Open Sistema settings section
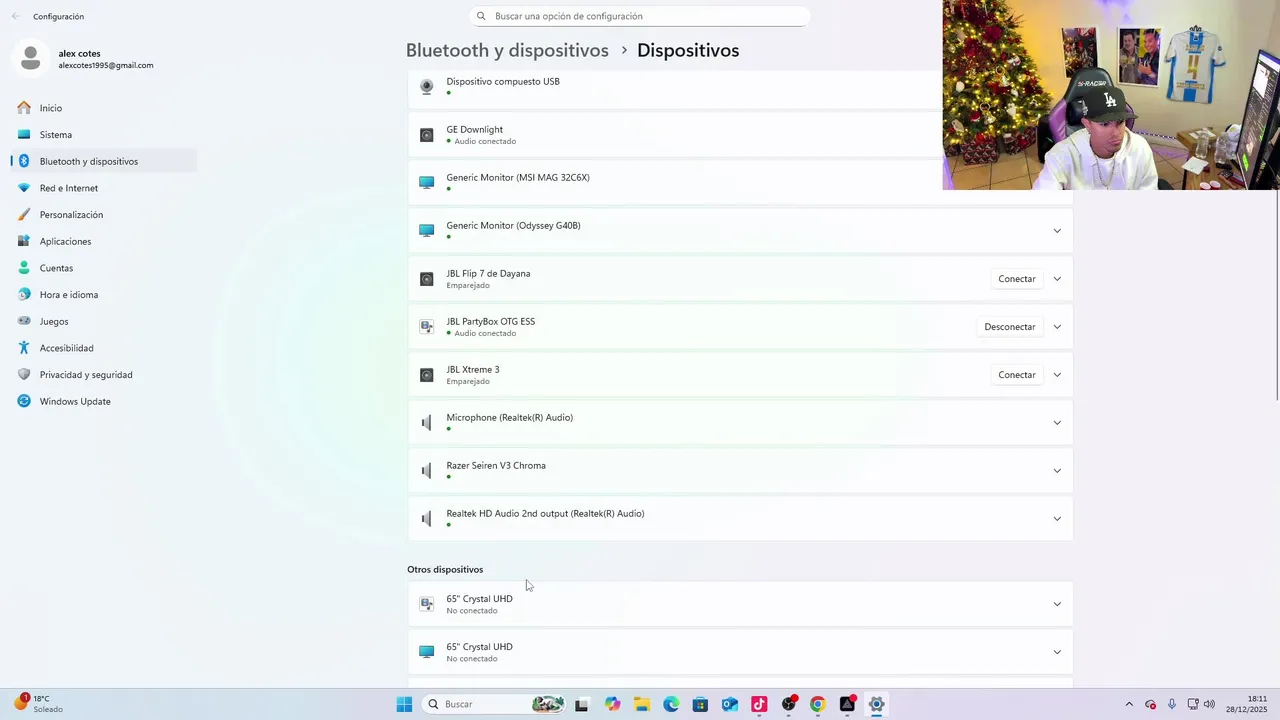Viewport: 1280px width, 720px height. point(104,134)
